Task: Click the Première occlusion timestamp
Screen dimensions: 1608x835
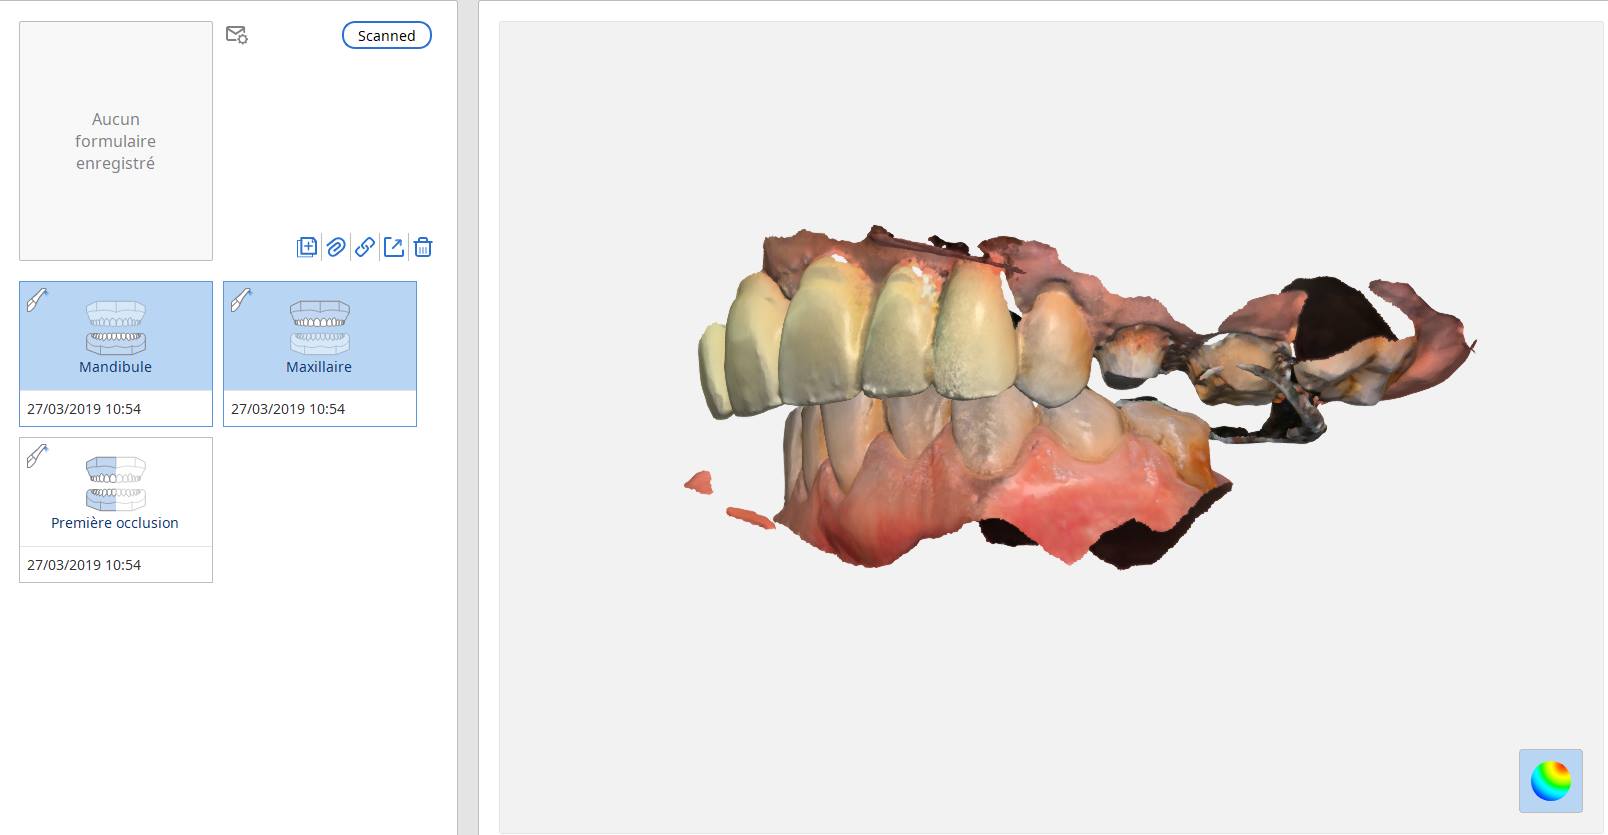Action: [84, 565]
